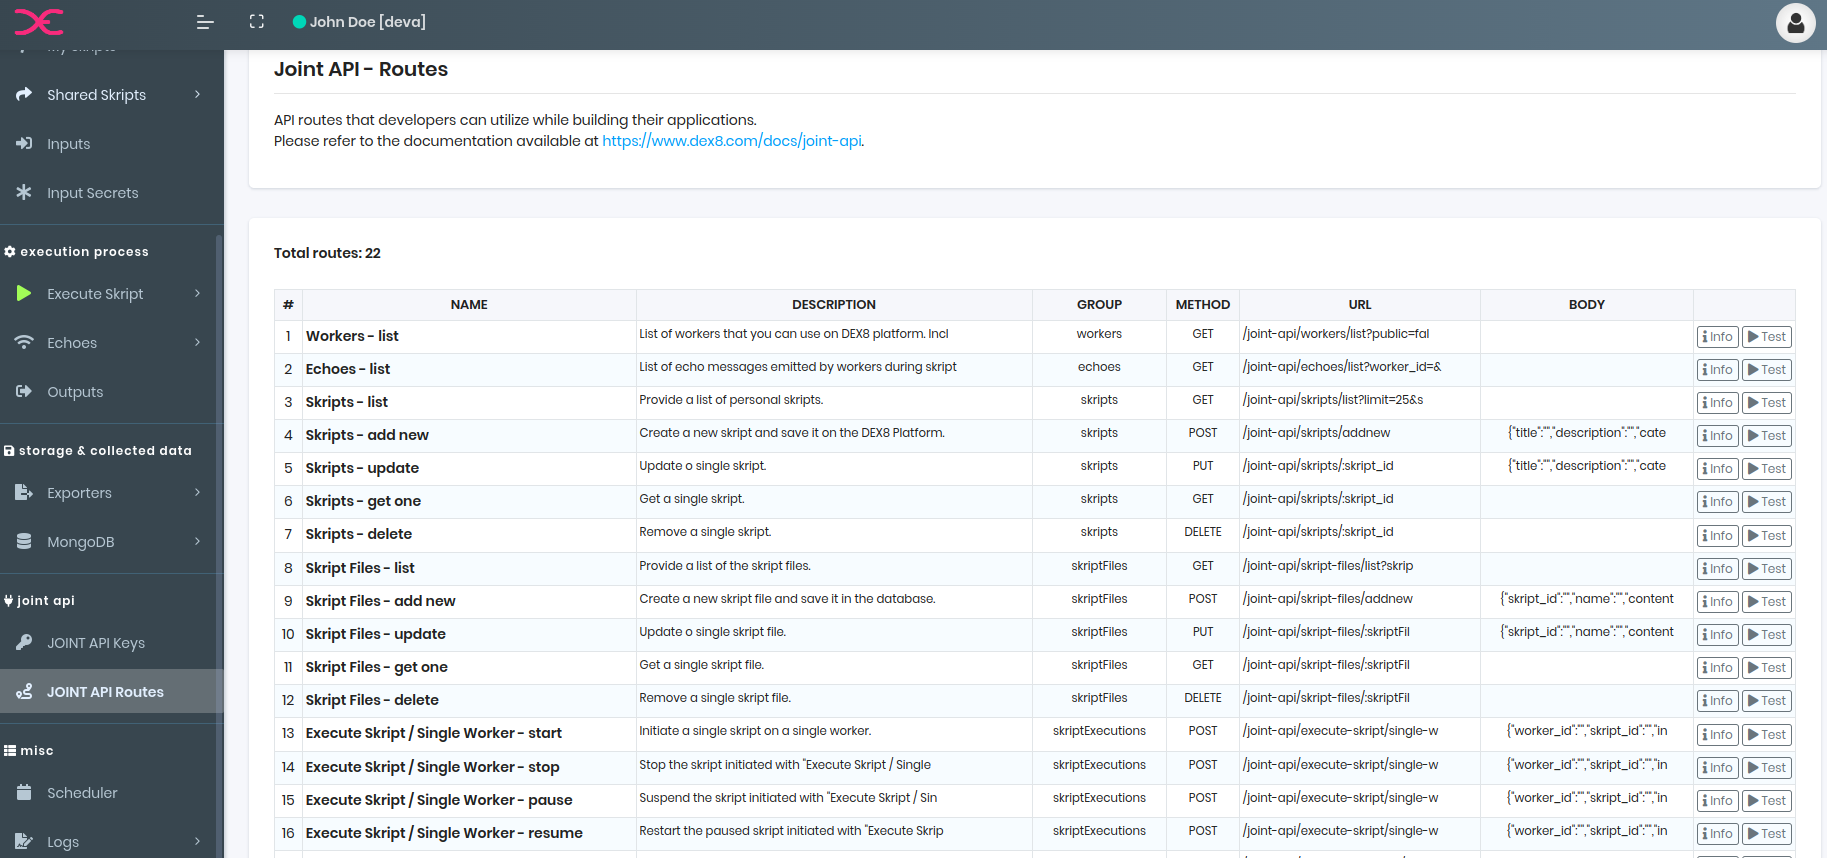
Task: Expand the Logs submenu chevron
Action: pyautogui.click(x=197, y=841)
